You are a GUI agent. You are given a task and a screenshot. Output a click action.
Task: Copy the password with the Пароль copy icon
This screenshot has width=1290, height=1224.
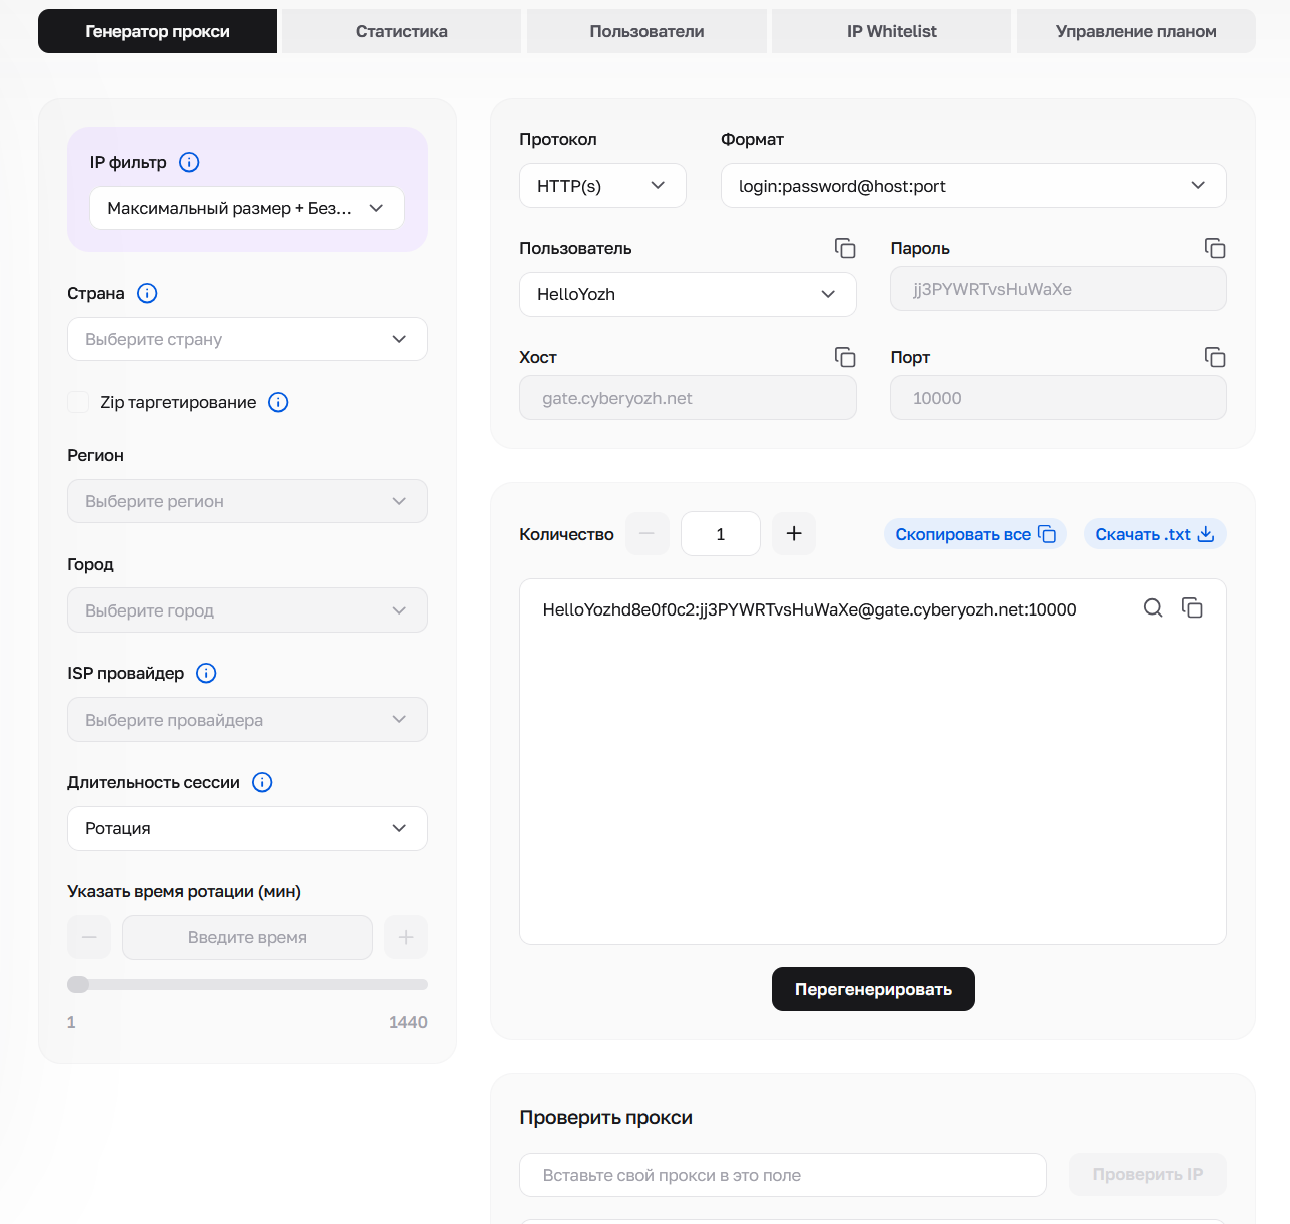(1215, 248)
